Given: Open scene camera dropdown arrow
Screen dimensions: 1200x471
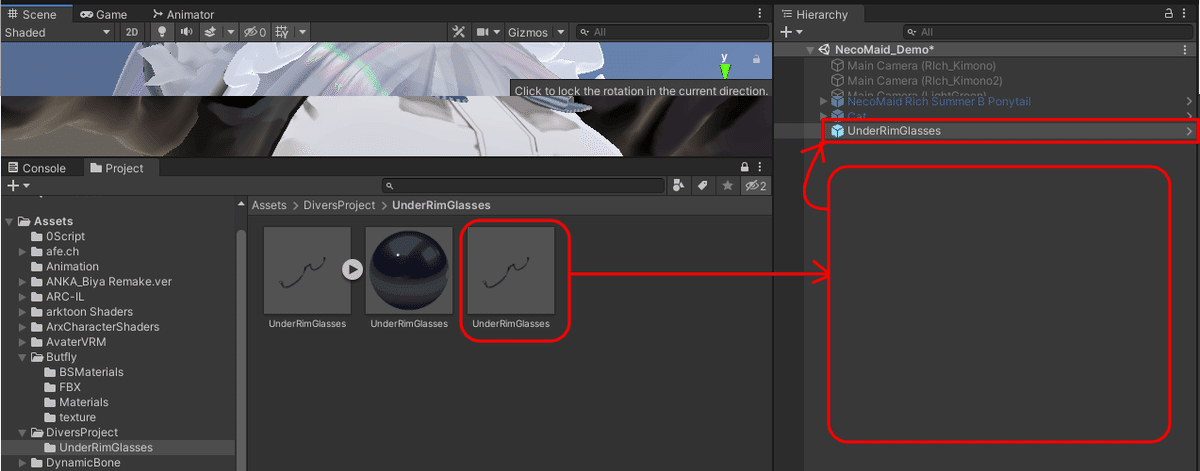Looking at the screenshot, I should click(x=497, y=32).
